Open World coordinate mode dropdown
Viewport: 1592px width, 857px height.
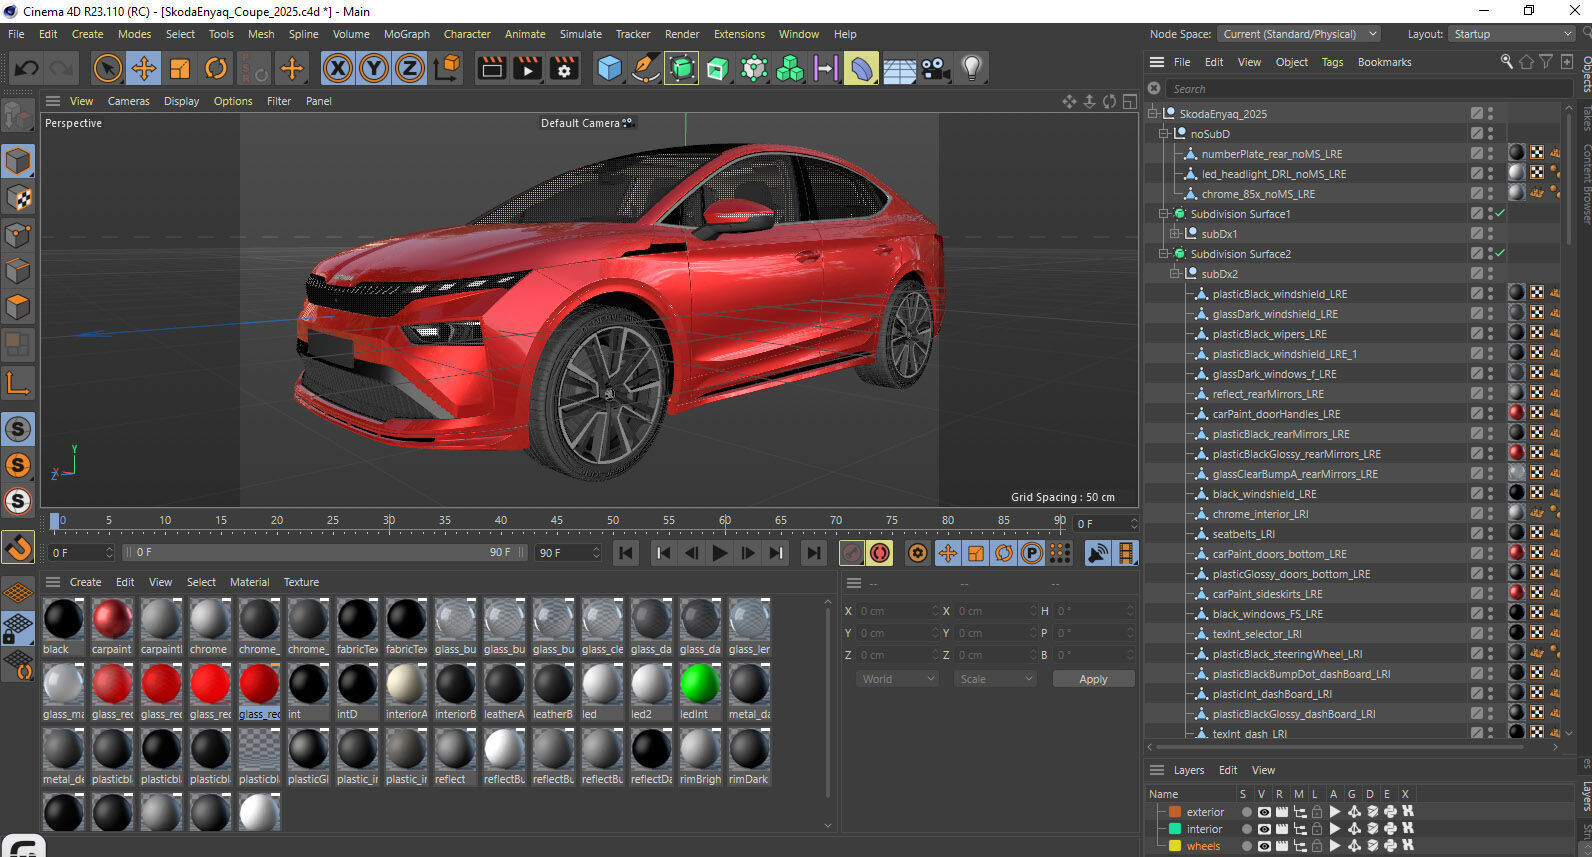[x=897, y=679]
